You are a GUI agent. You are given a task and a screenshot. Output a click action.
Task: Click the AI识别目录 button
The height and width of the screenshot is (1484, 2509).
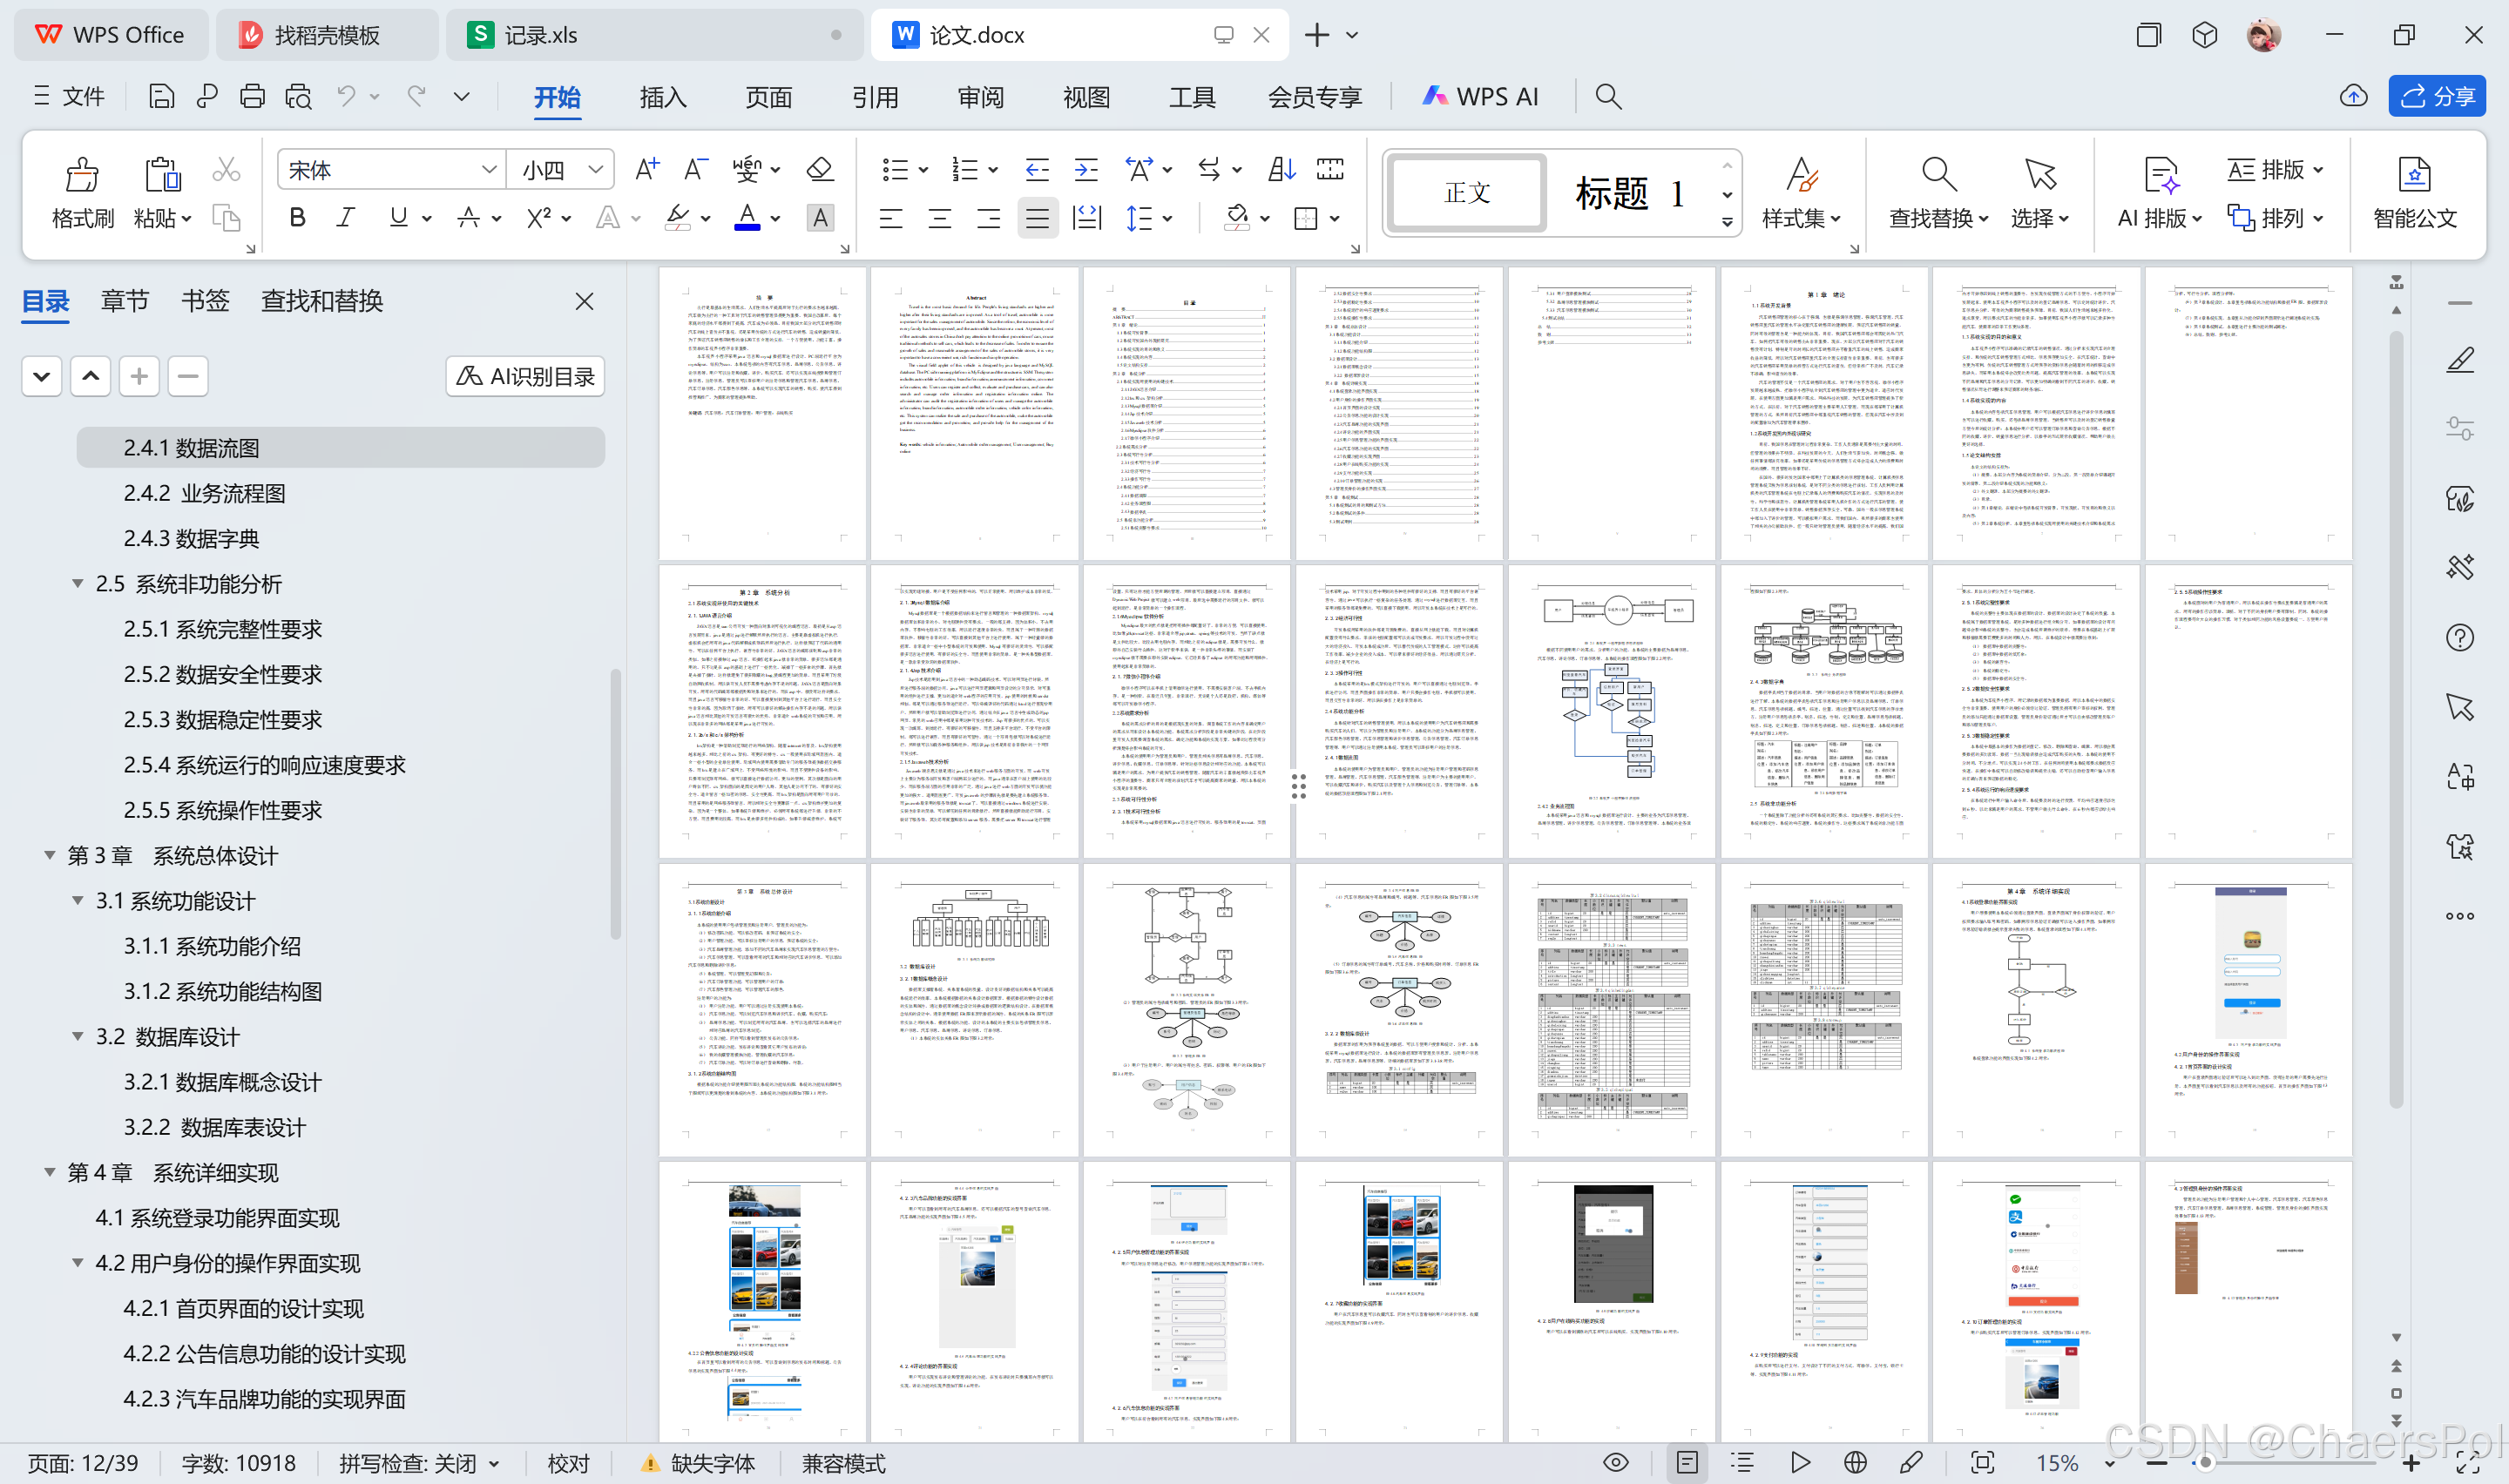point(525,376)
